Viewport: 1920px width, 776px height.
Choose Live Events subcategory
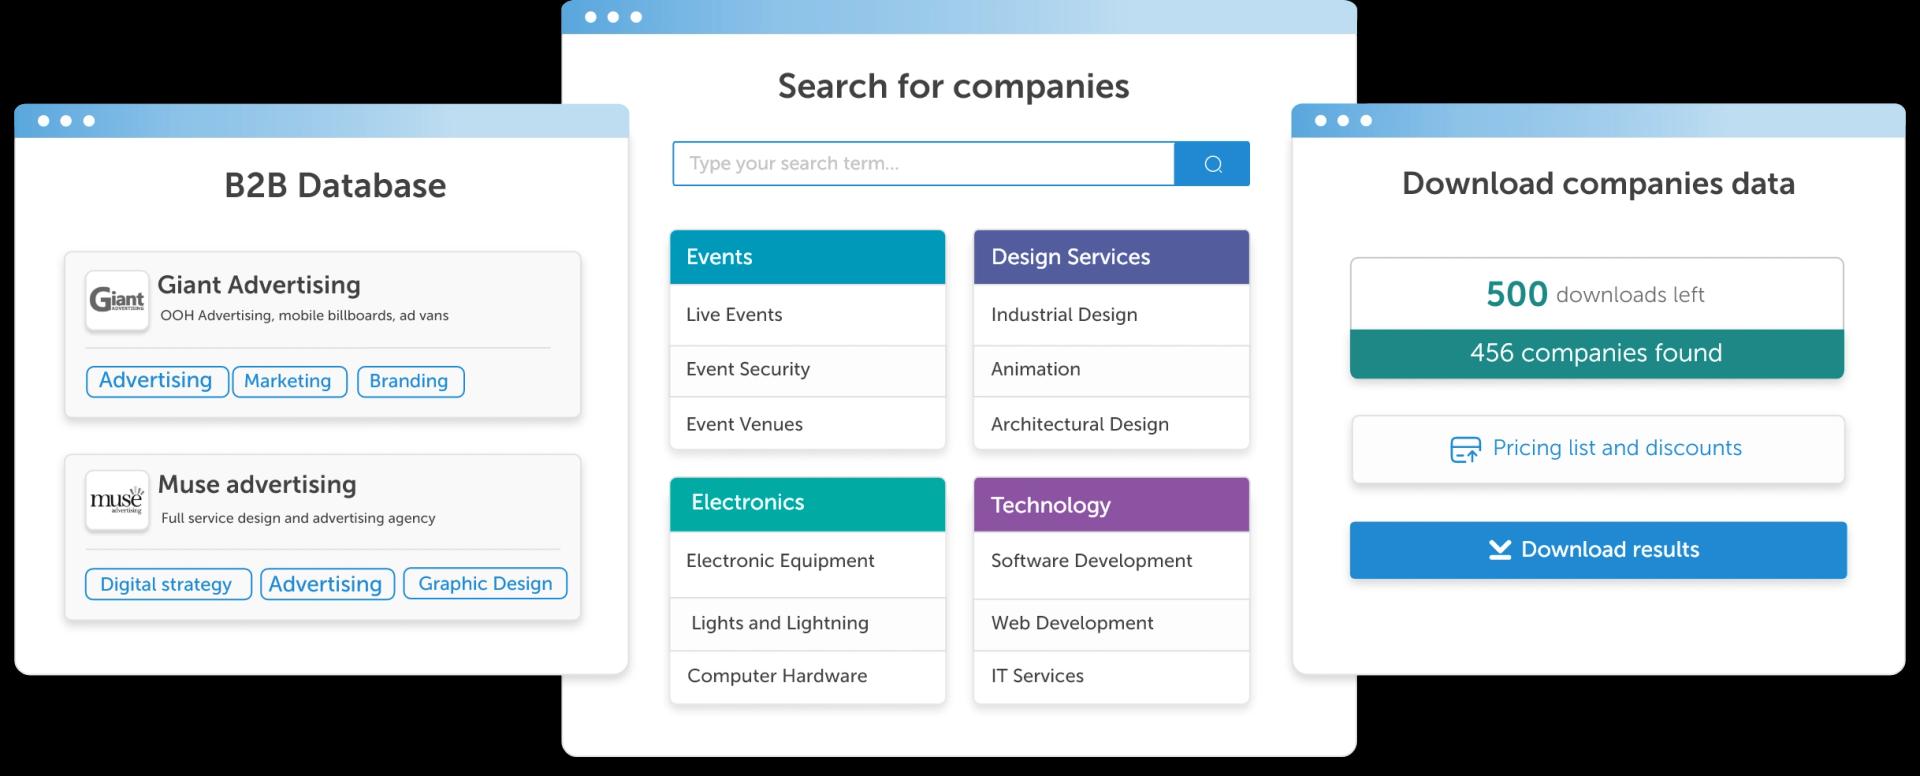click(807, 315)
